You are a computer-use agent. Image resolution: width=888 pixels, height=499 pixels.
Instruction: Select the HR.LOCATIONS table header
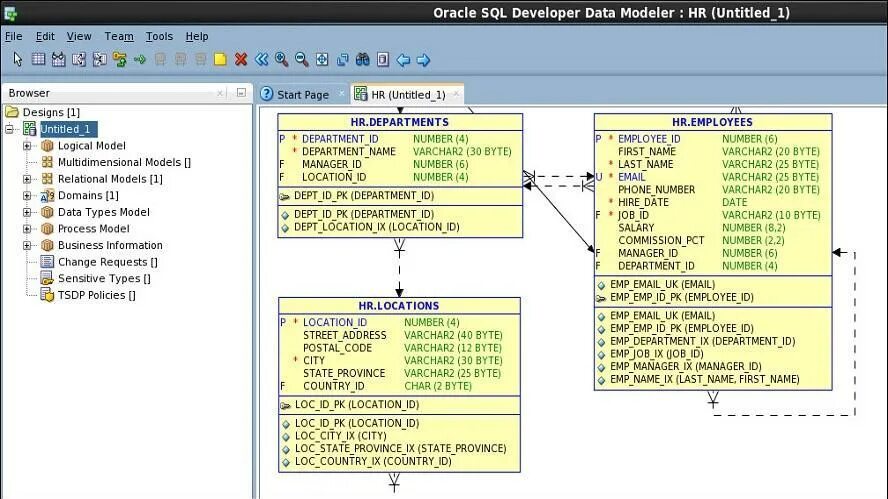[399, 306]
